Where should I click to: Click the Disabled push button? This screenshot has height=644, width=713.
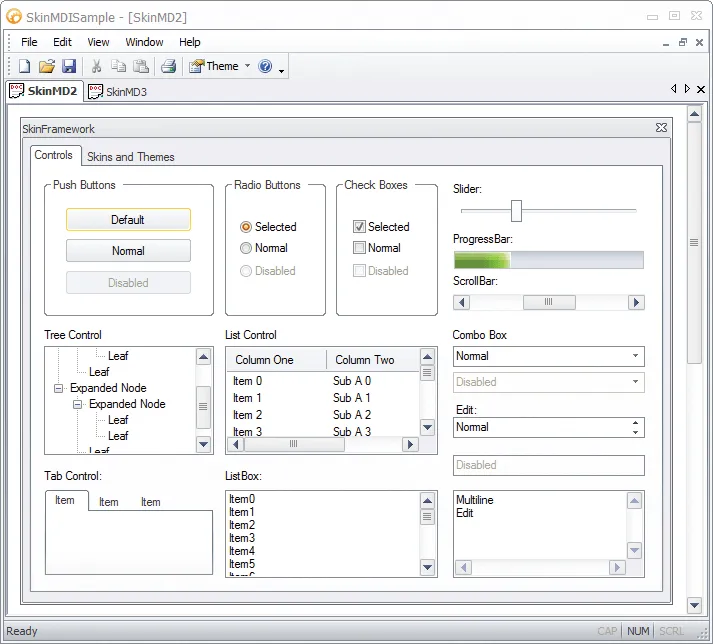[128, 282]
